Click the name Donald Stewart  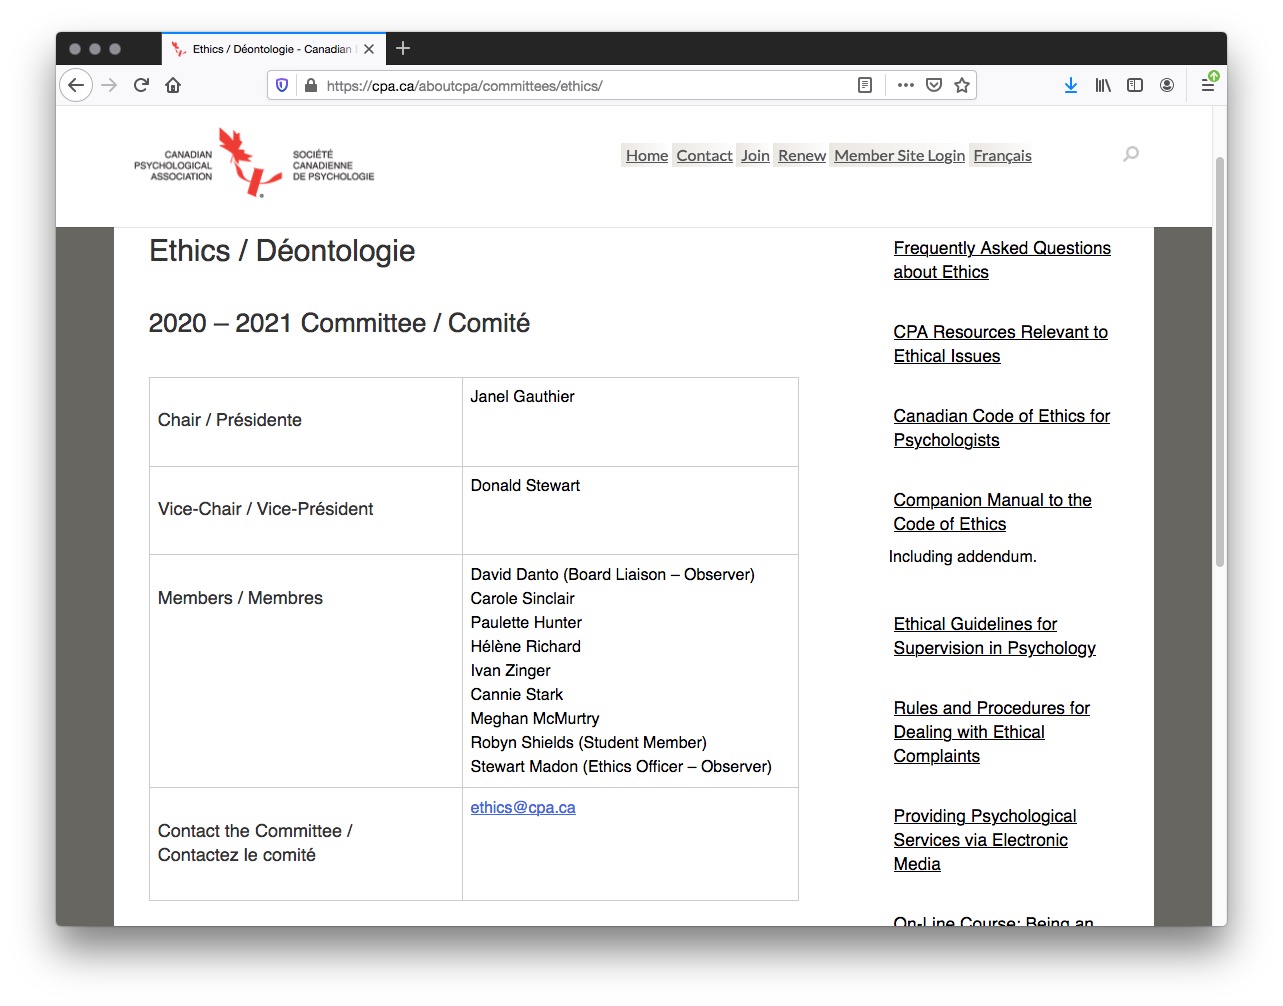click(x=525, y=485)
